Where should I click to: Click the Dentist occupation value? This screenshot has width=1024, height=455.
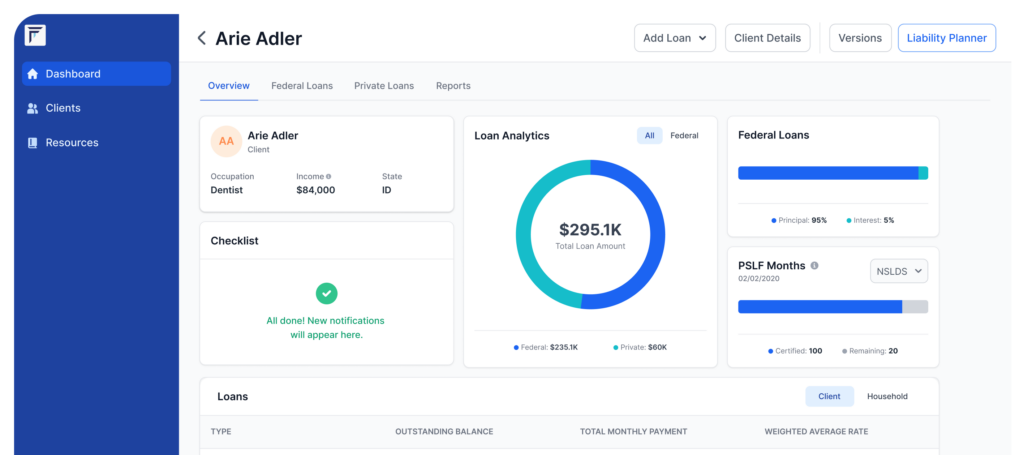tap(227, 191)
